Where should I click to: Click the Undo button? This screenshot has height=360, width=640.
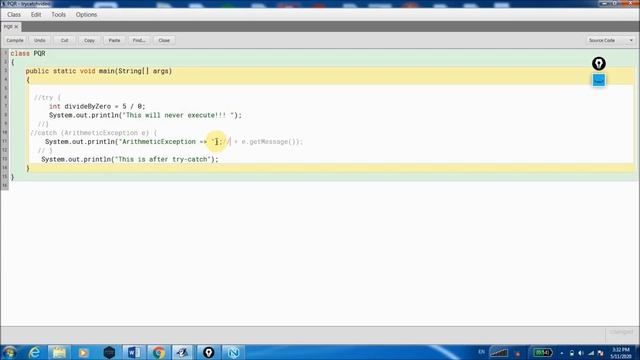[40, 40]
